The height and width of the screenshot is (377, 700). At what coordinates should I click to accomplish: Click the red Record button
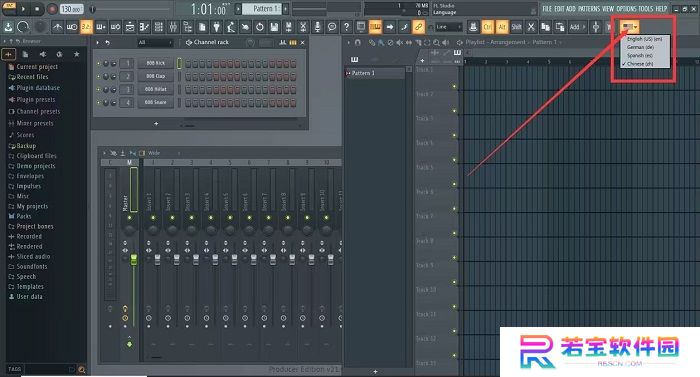52,8
